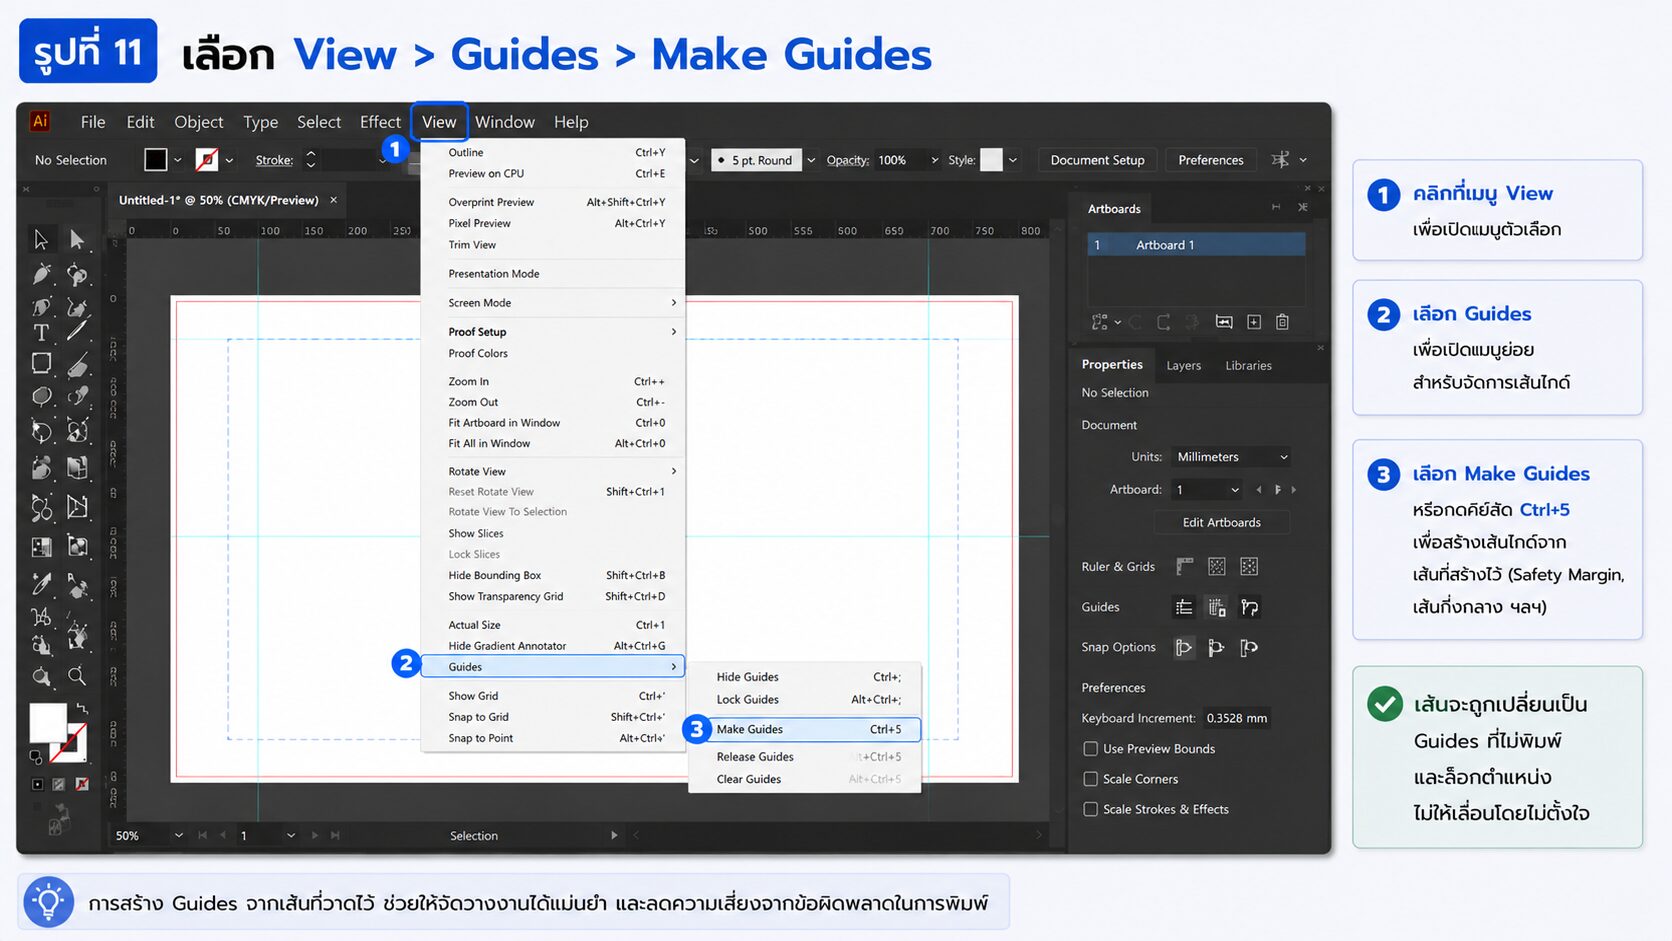
Task: Click the default fill and stroke icon
Action: pos(36,757)
